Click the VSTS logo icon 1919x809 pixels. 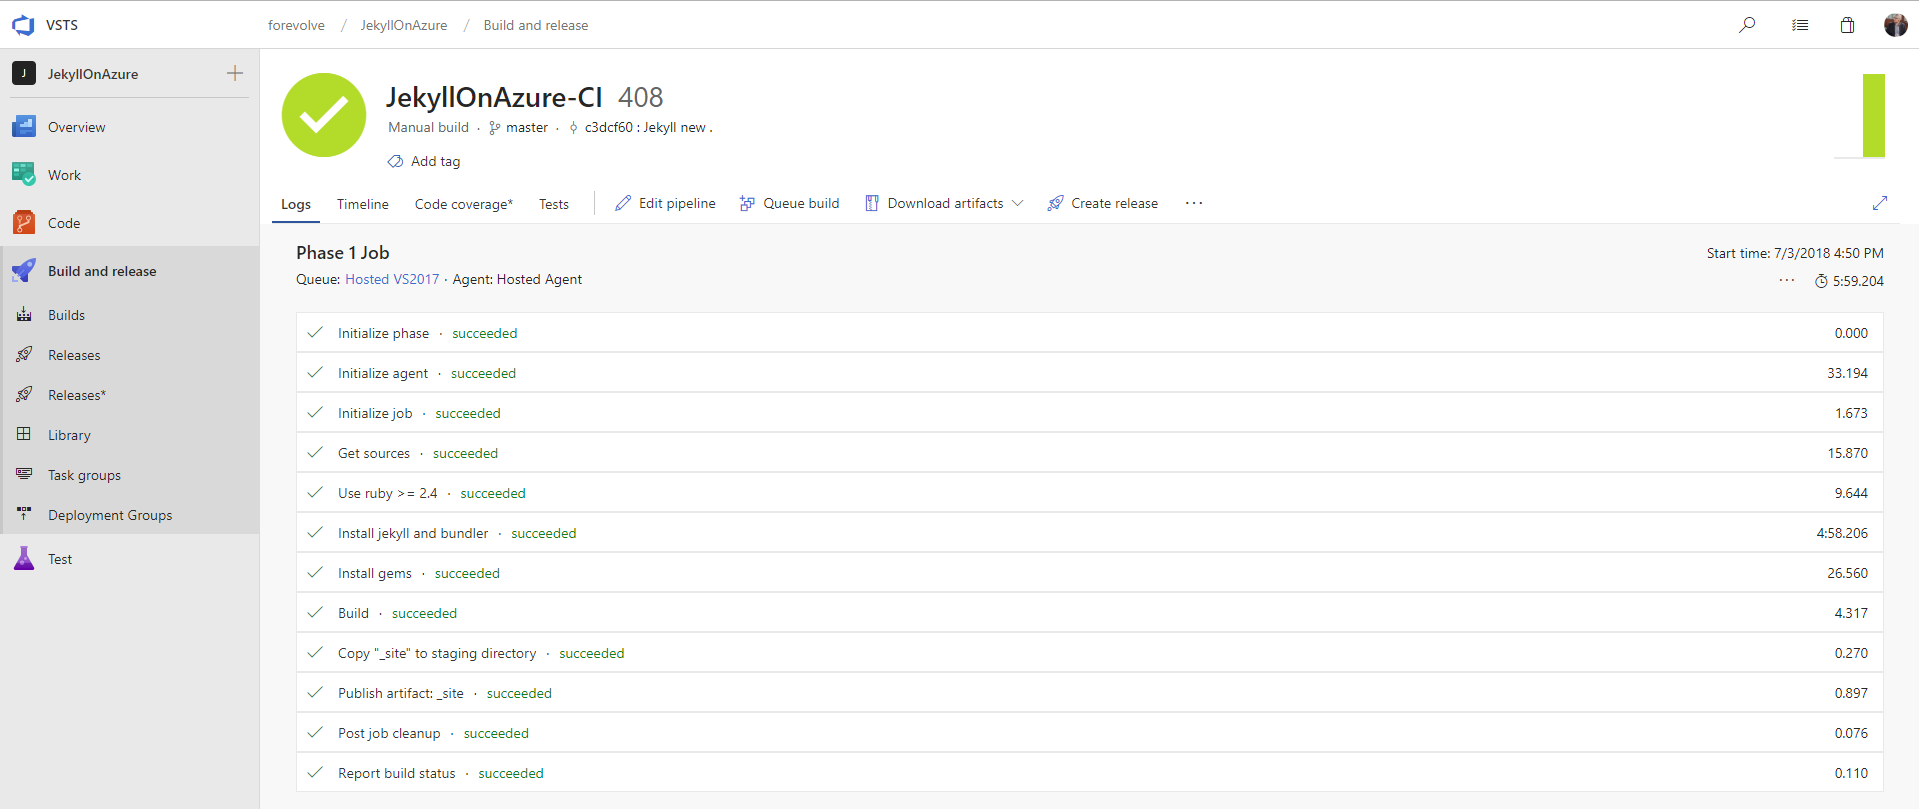tap(23, 25)
